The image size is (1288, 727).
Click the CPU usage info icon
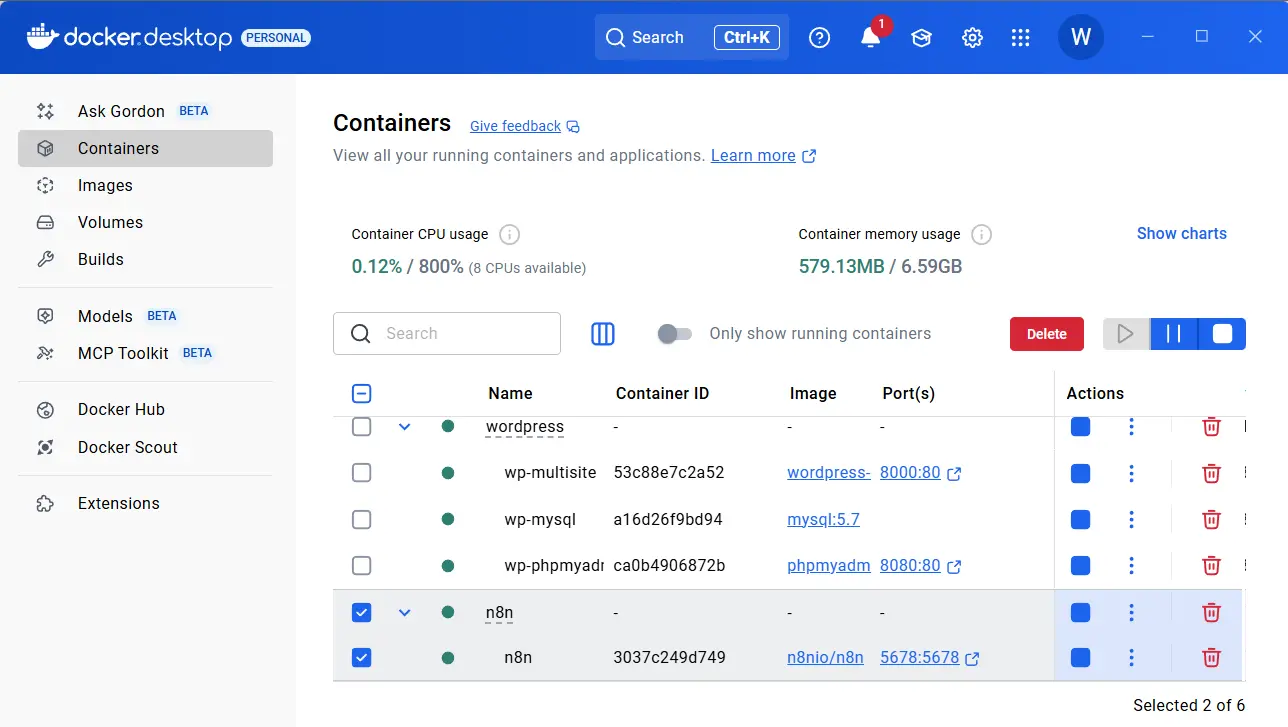click(x=510, y=235)
